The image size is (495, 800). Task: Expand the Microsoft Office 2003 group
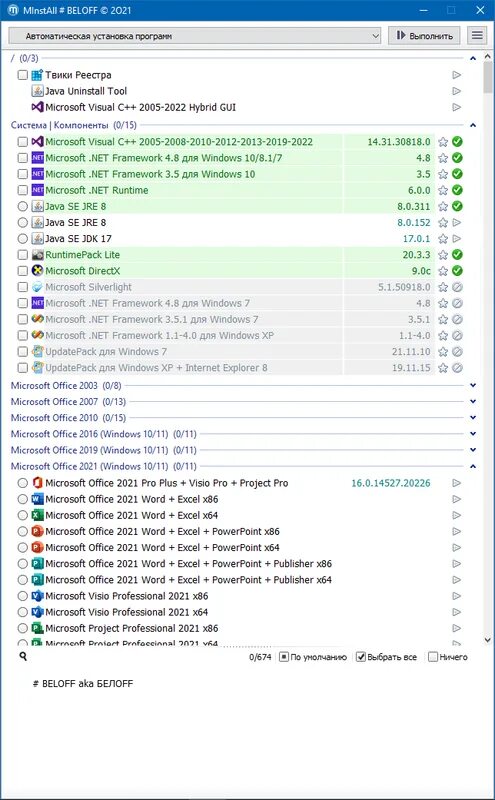coord(473,385)
